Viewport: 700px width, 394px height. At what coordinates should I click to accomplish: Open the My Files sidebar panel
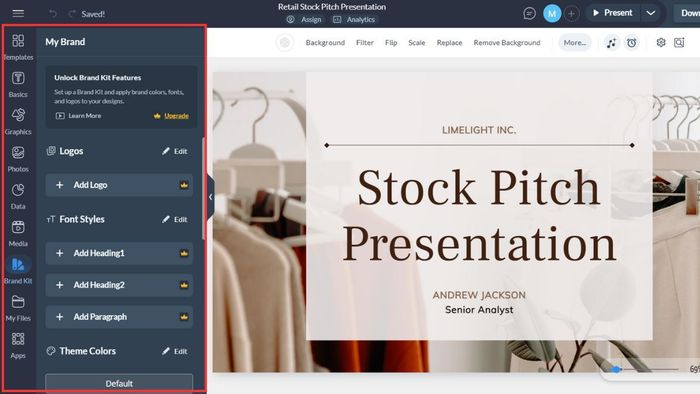coord(18,308)
